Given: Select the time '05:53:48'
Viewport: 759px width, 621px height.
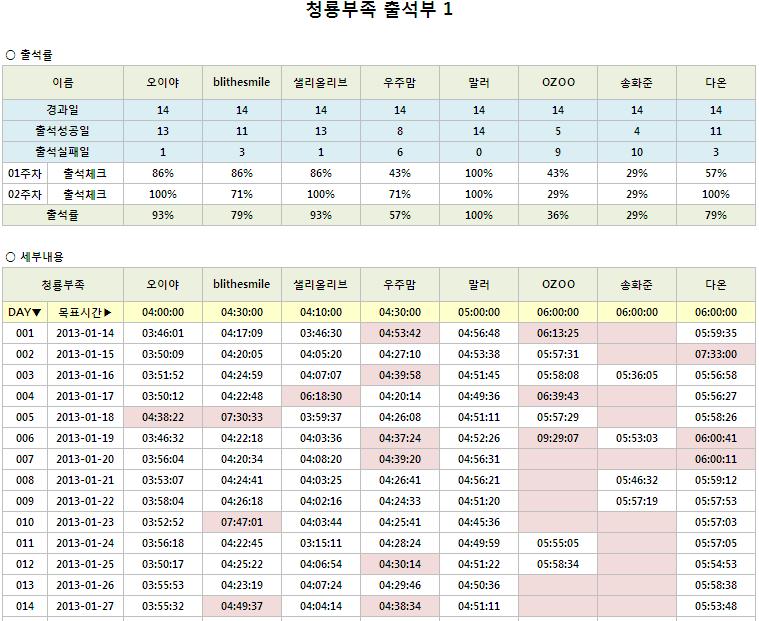Looking at the screenshot, I should coord(716,606).
